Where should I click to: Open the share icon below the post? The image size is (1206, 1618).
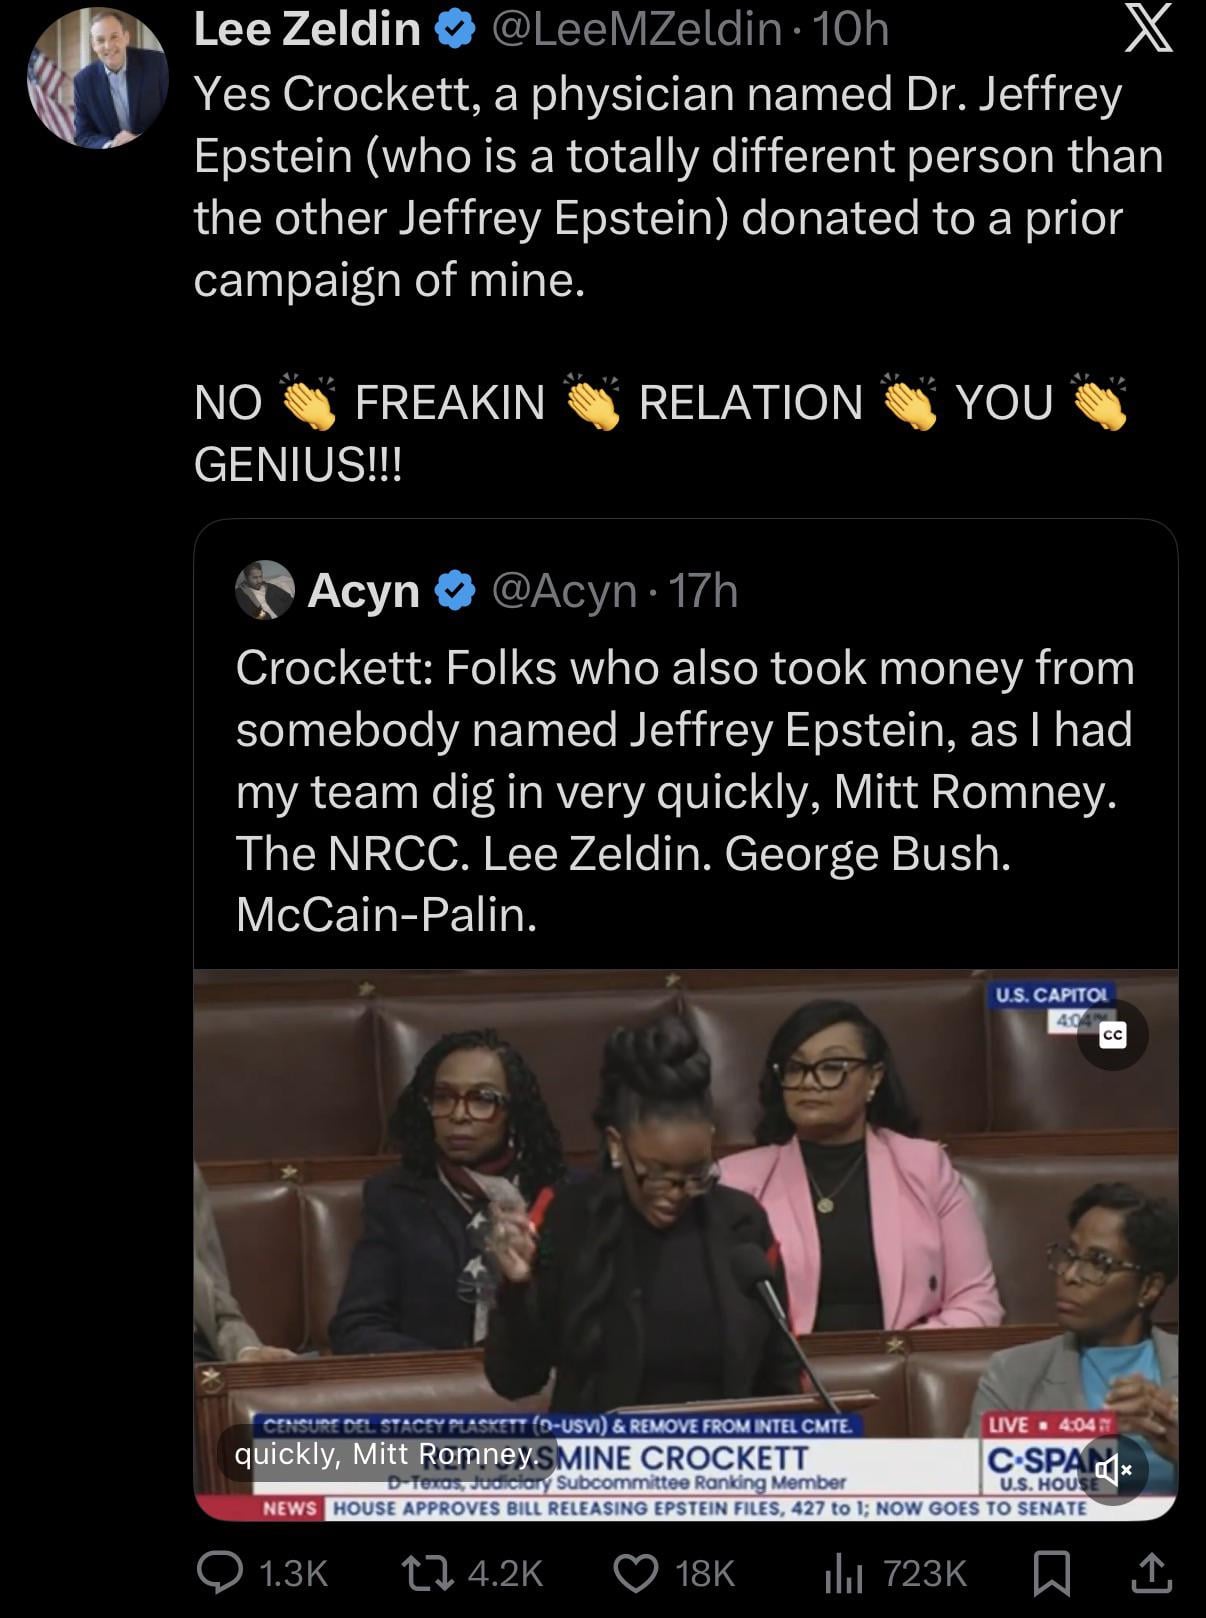click(1150, 1573)
